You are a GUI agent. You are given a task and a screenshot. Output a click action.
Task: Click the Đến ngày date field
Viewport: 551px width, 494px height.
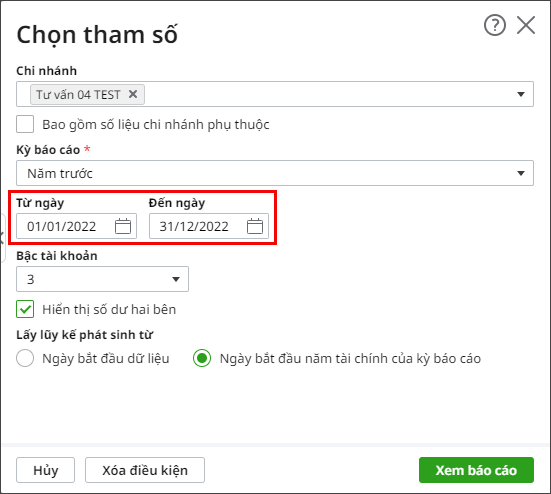coord(209,226)
